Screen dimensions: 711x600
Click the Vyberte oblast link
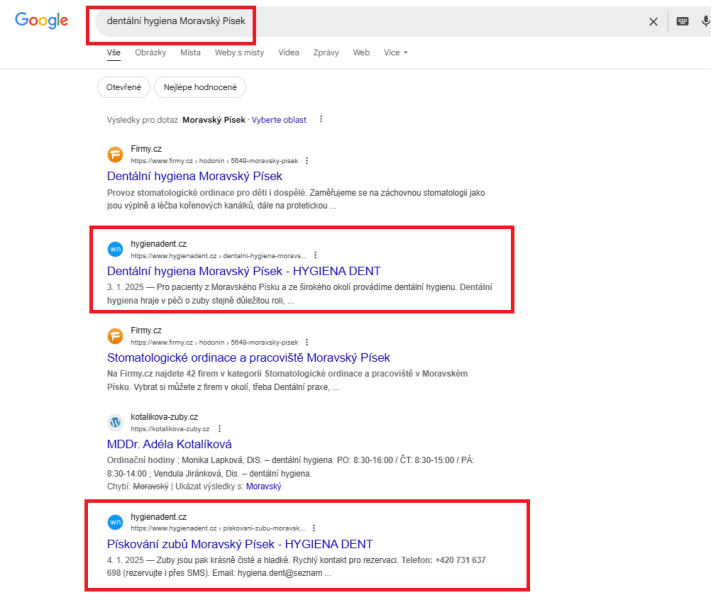(x=279, y=120)
